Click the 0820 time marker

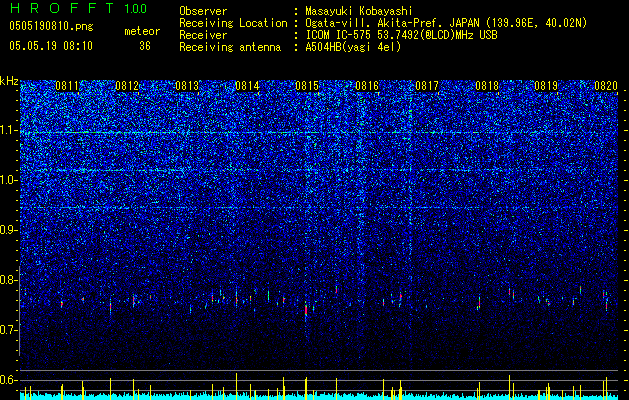(x=606, y=86)
